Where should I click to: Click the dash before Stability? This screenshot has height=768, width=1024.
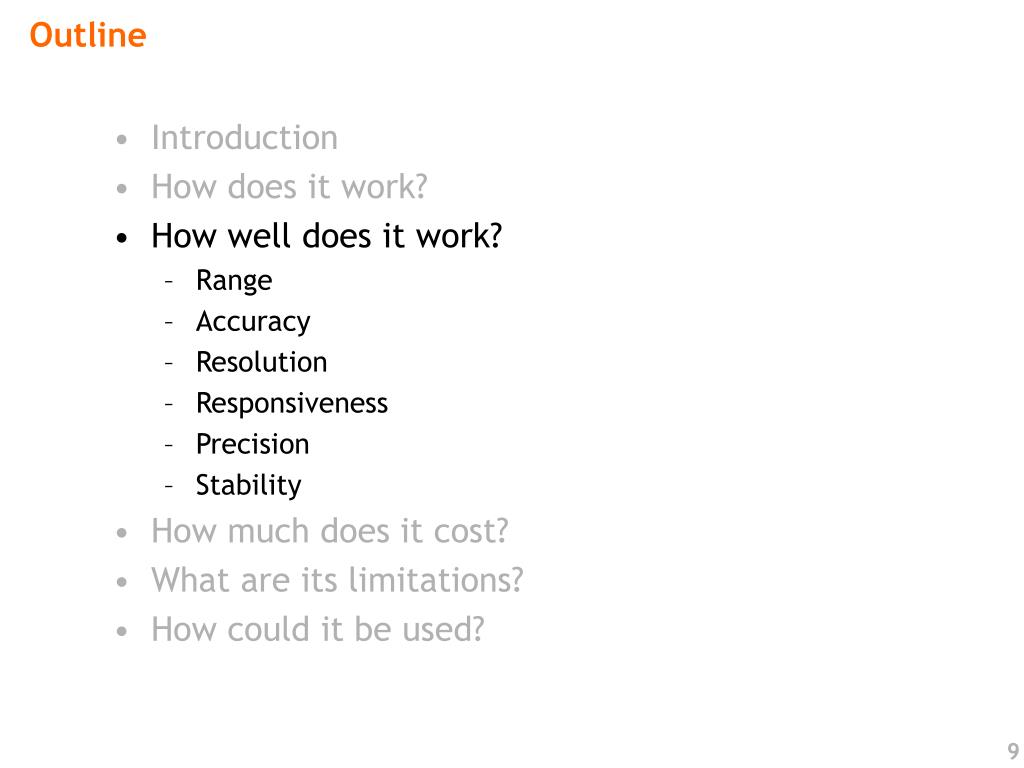(x=169, y=487)
